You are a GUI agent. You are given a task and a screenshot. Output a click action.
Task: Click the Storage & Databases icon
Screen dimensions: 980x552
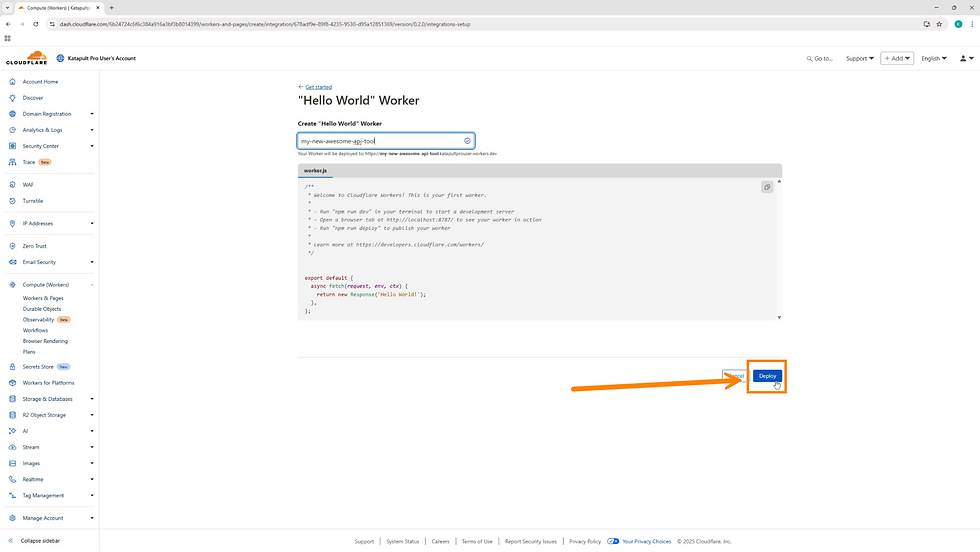click(x=12, y=399)
